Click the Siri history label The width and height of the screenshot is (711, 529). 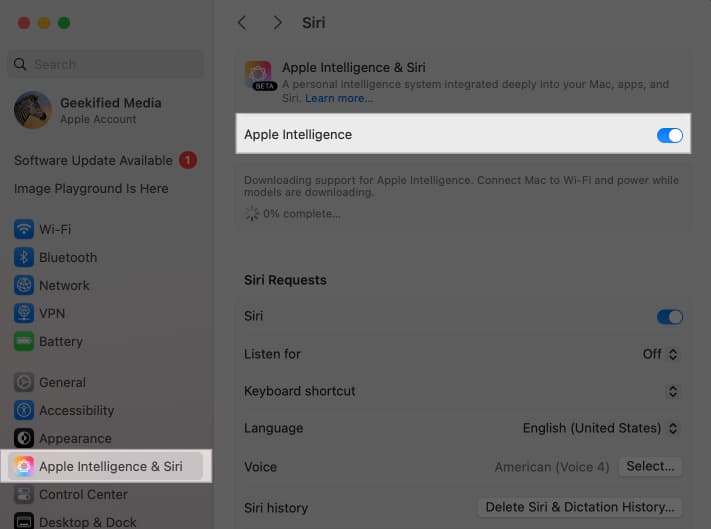[276, 508]
